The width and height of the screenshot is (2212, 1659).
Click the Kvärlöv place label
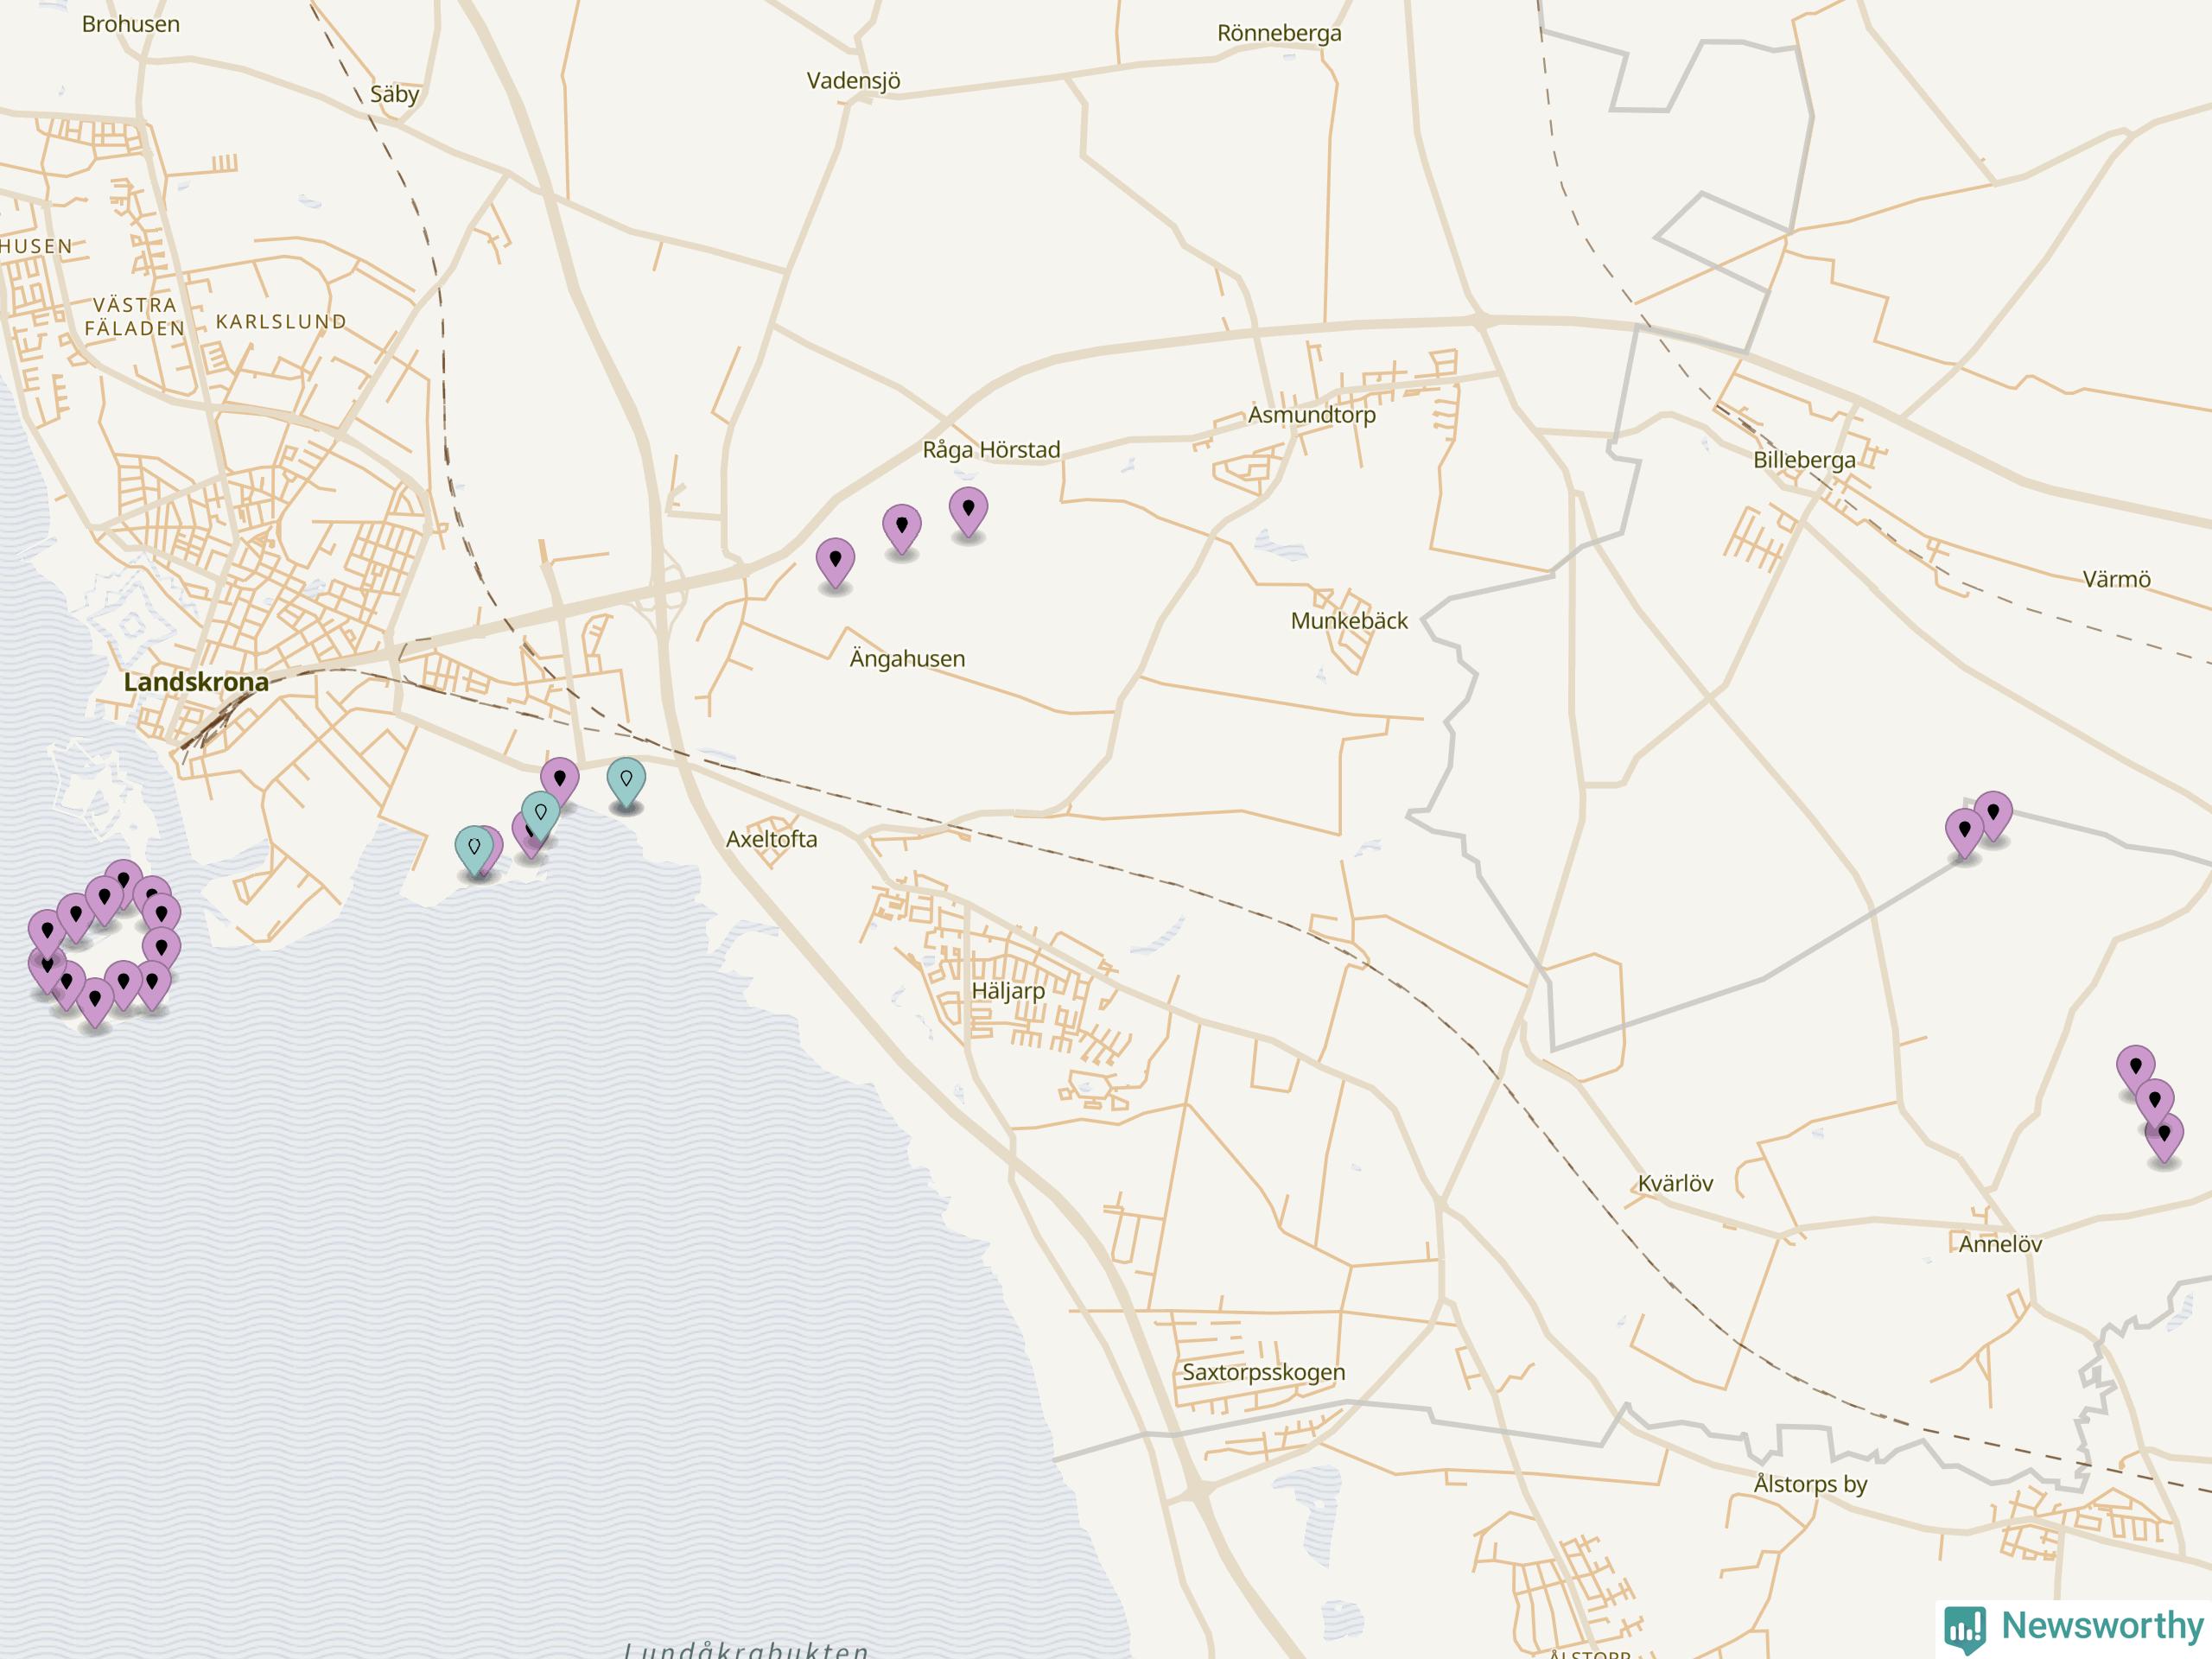pyautogui.click(x=1675, y=1183)
